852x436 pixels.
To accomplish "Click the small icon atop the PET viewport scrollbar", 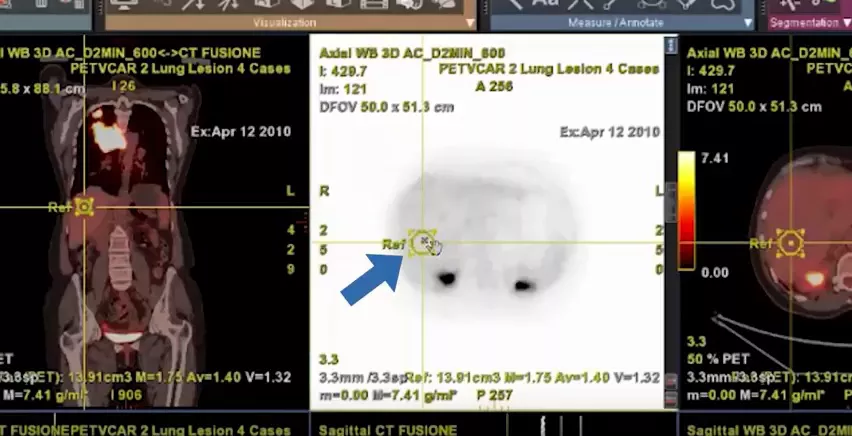I will (x=671, y=45).
